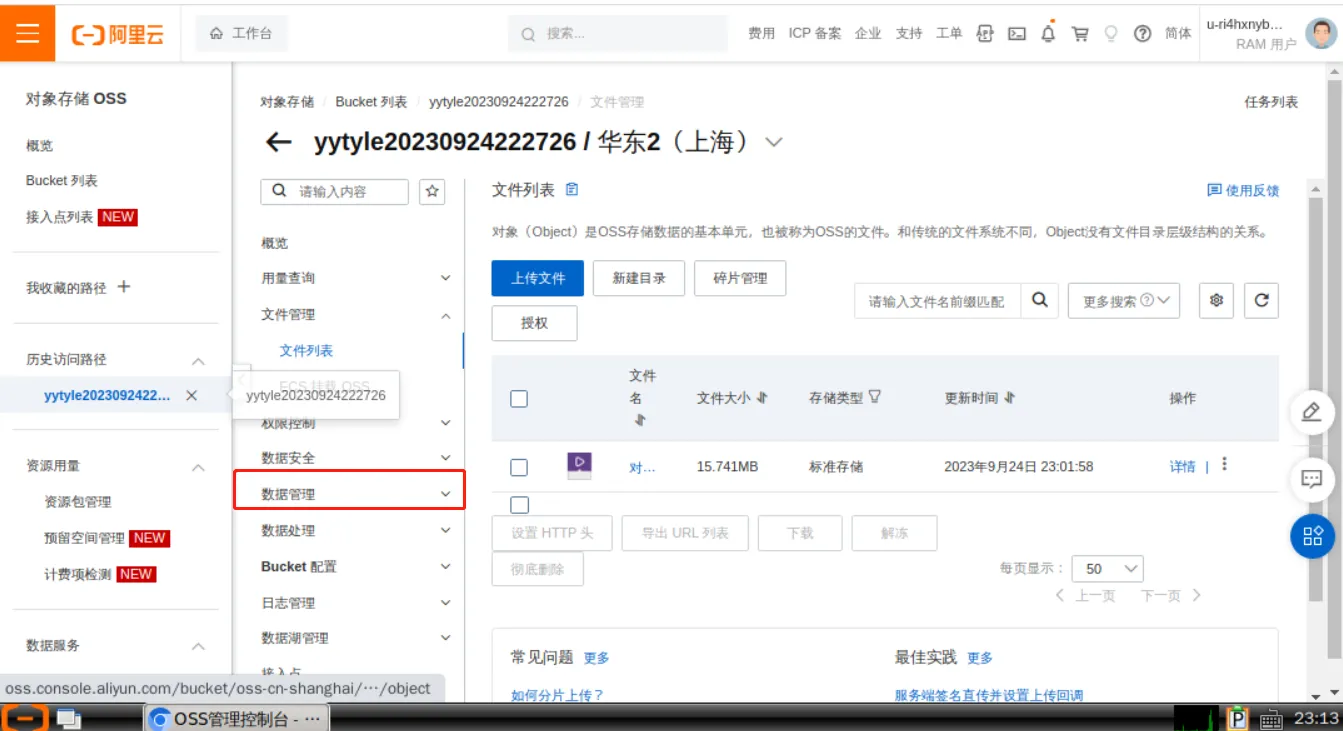Expand the bucket region dropdown chevron

click(x=773, y=142)
